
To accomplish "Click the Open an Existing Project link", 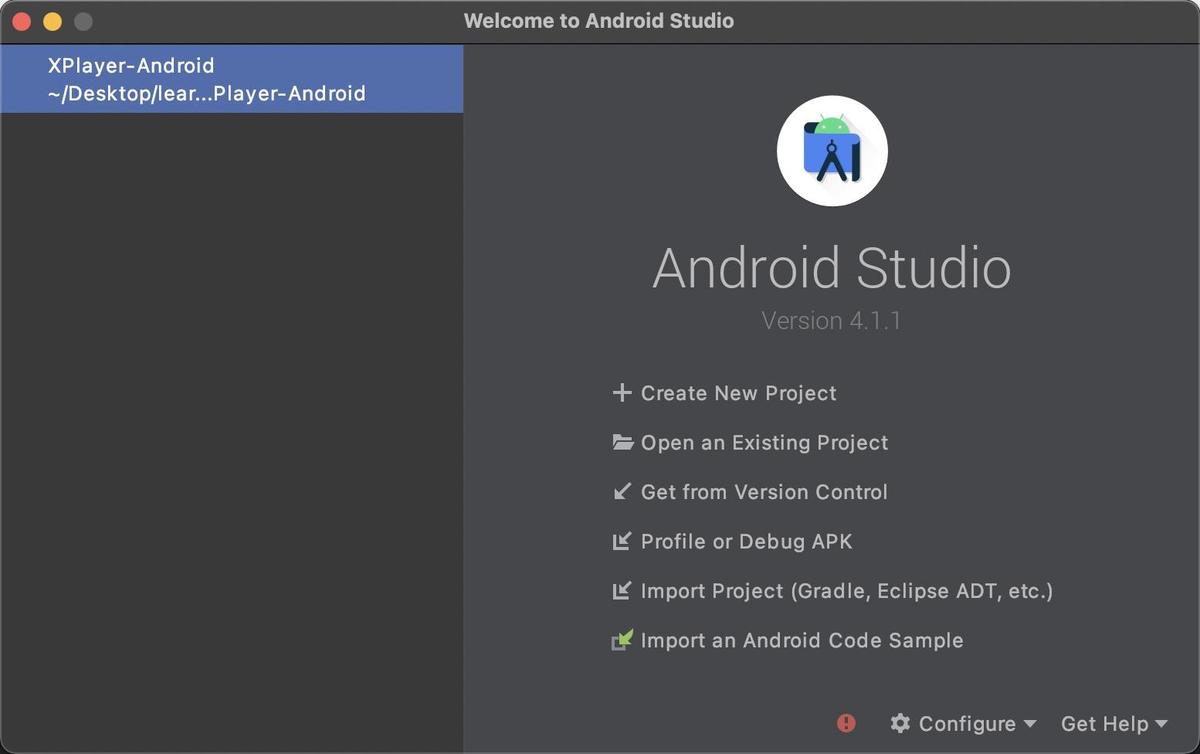I will [764, 442].
